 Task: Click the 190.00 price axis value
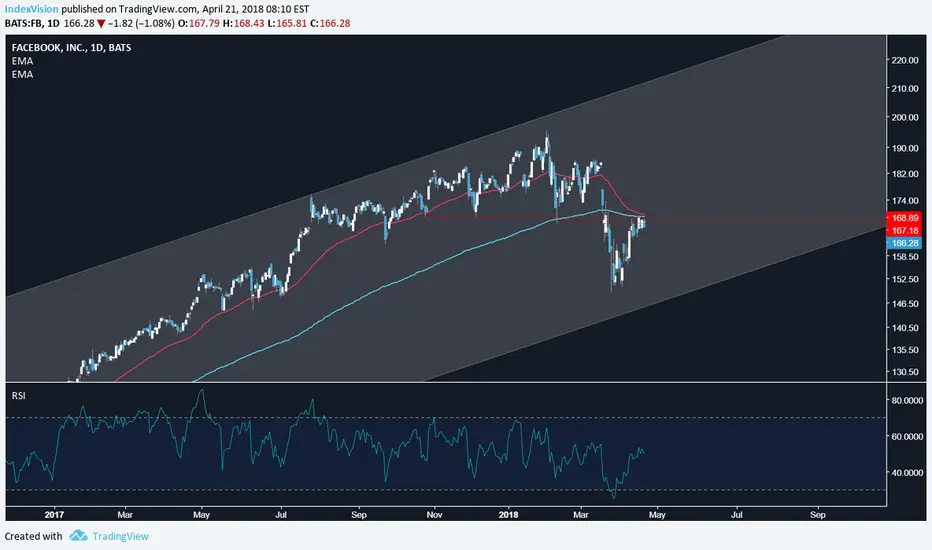coord(905,148)
